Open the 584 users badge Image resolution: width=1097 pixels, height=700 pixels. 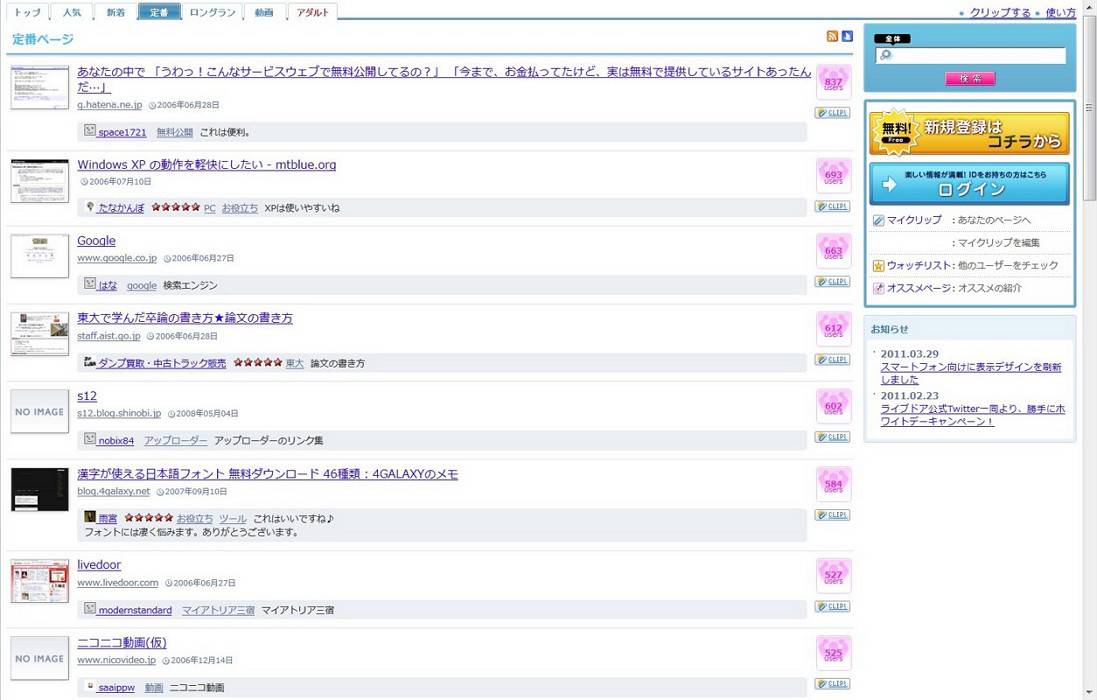pyautogui.click(x=833, y=484)
